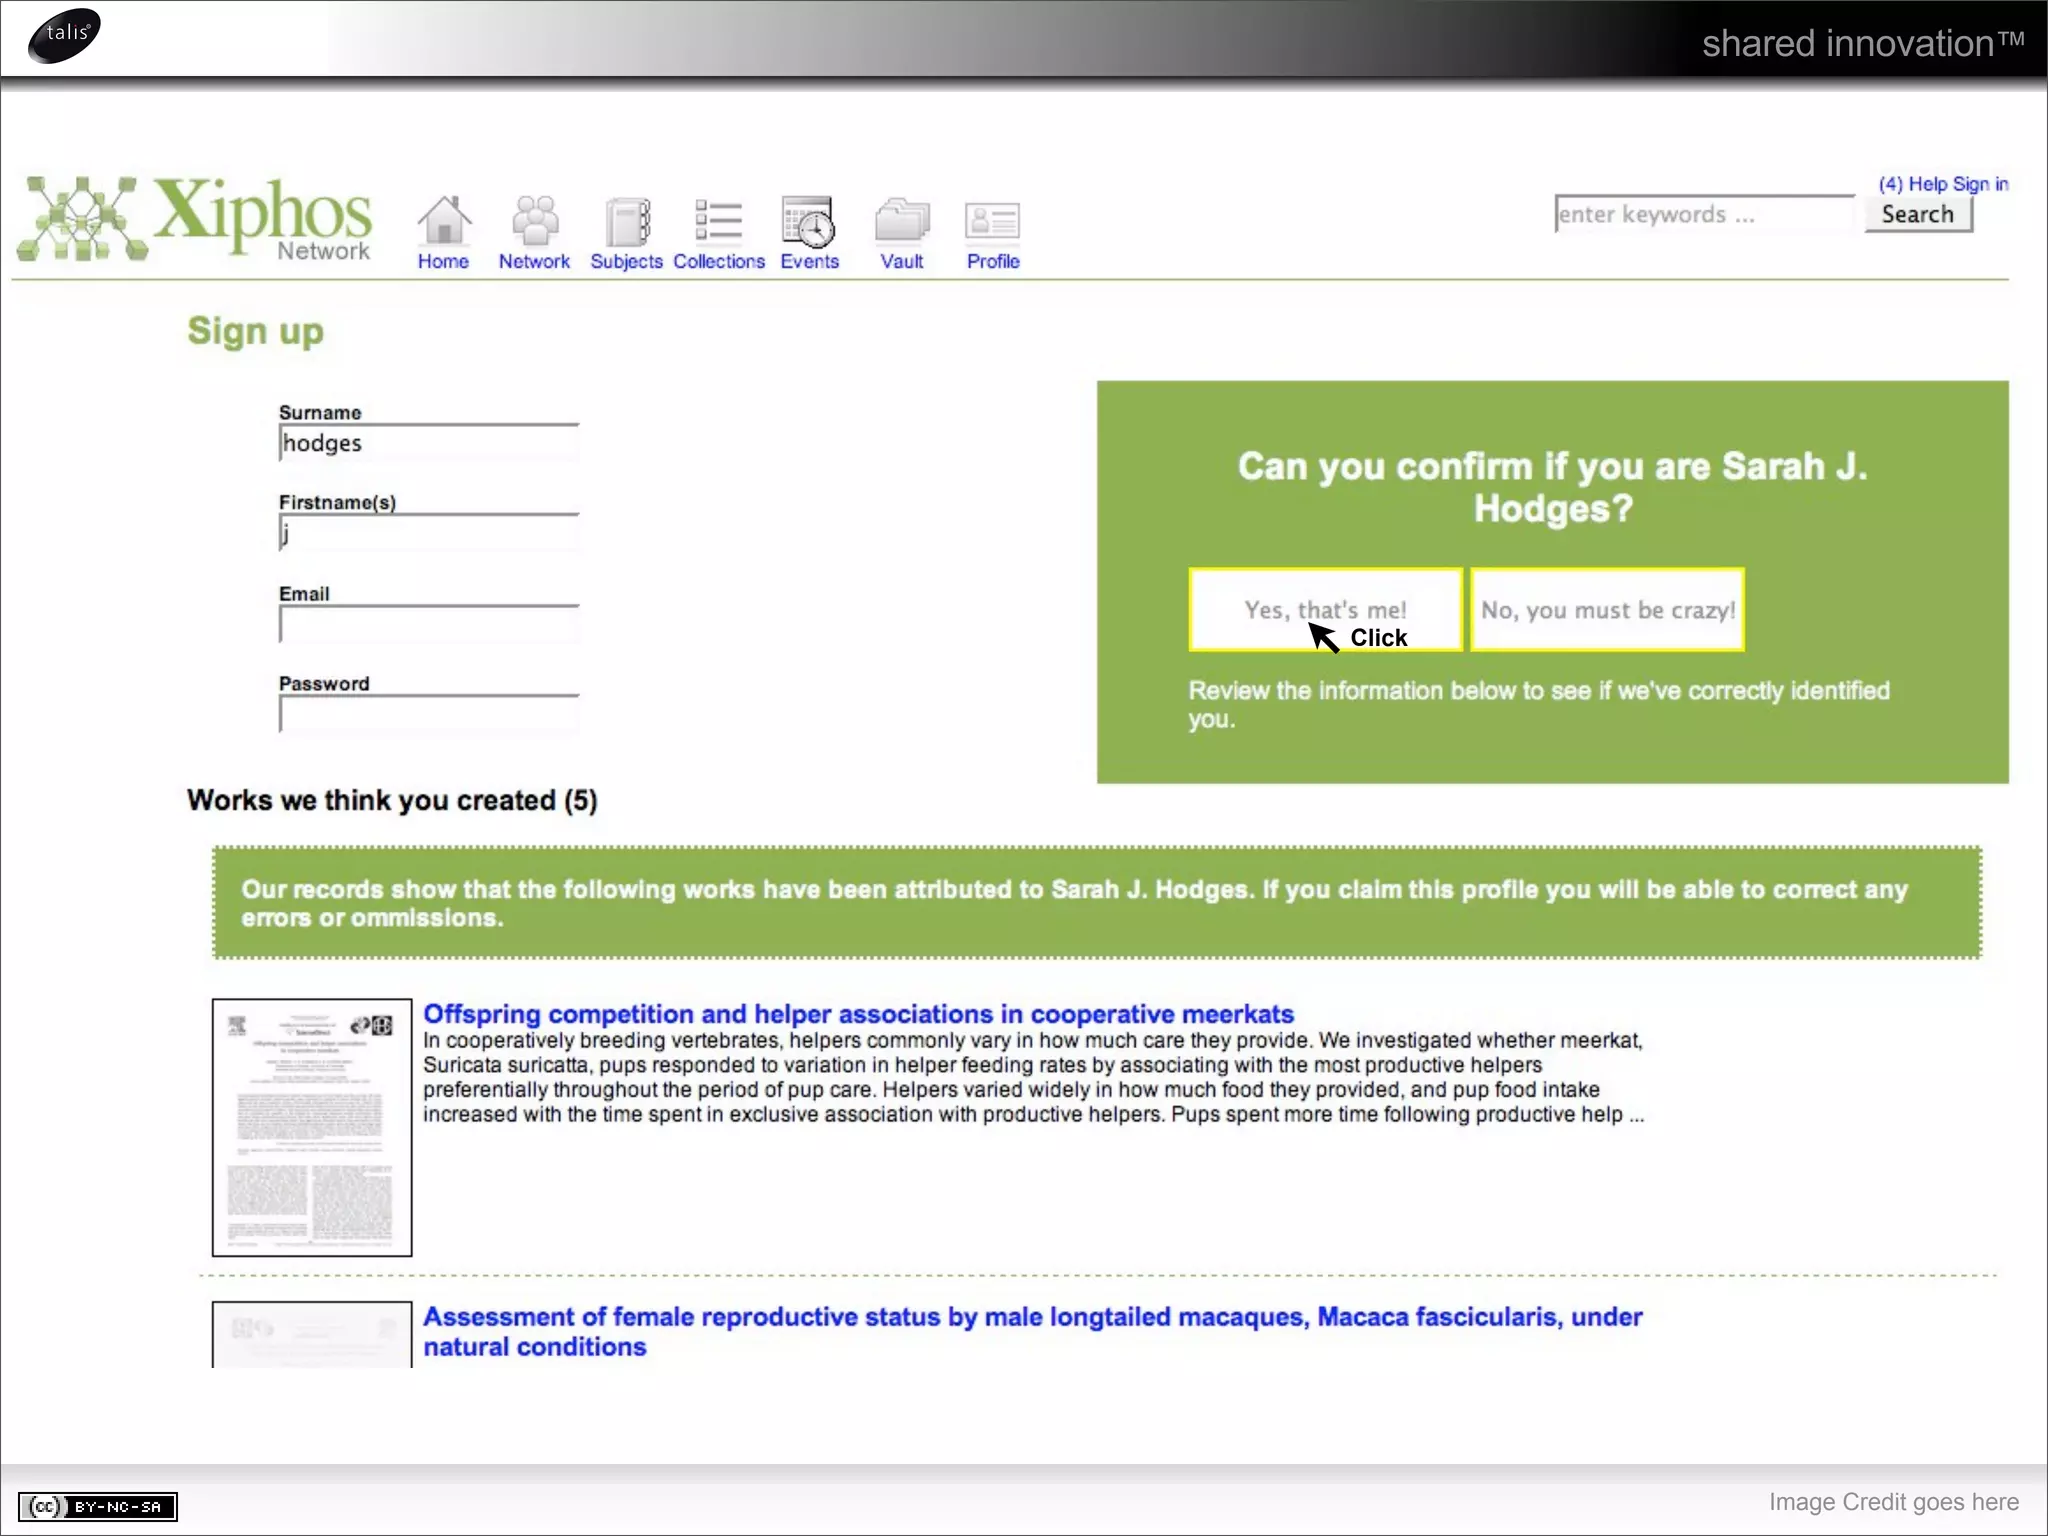Focus the Surname field containing hodges
Image resolution: width=2048 pixels, height=1536 pixels.
pos(429,443)
